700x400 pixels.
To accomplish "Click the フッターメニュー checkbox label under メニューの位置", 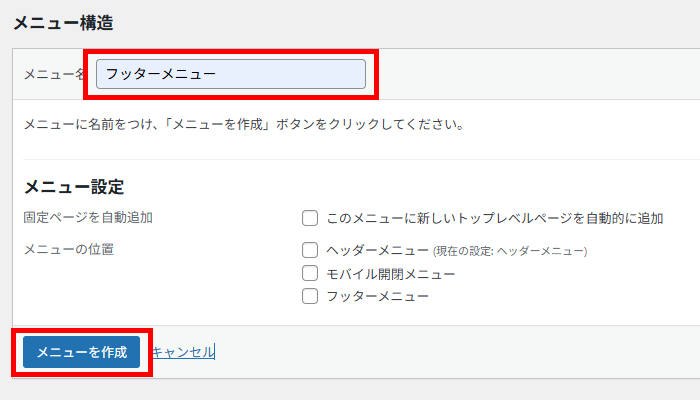I will point(377,296).
